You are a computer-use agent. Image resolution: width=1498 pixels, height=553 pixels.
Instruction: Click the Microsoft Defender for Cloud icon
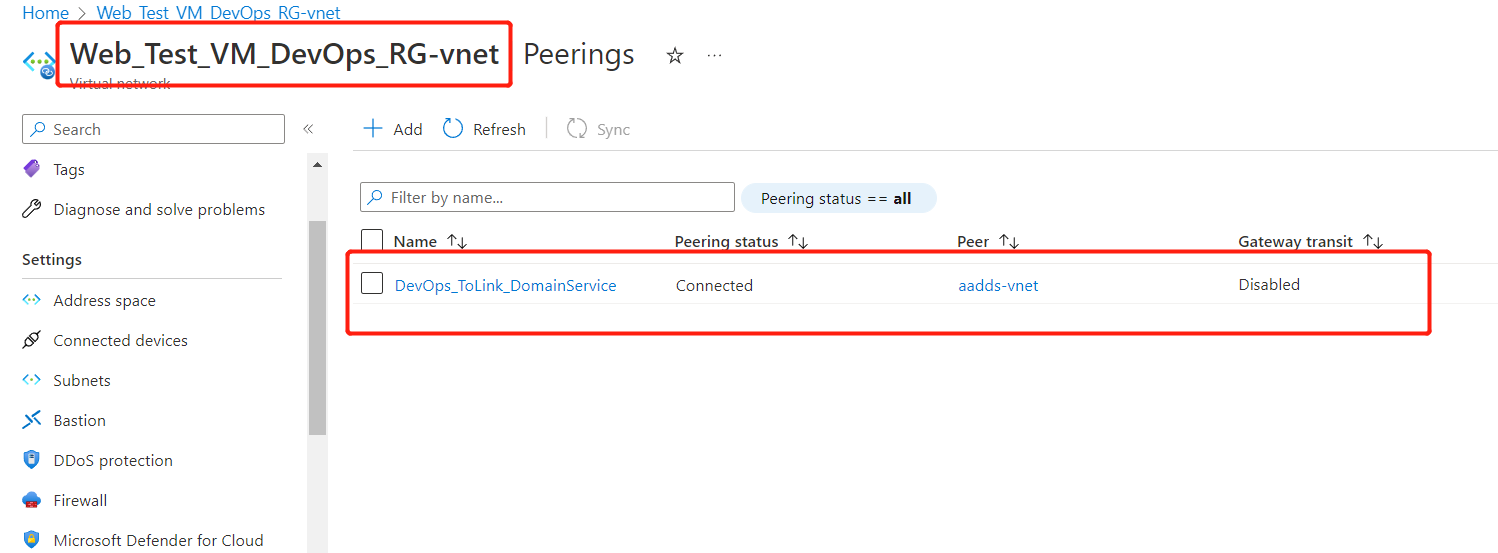(x=32, y=540)
